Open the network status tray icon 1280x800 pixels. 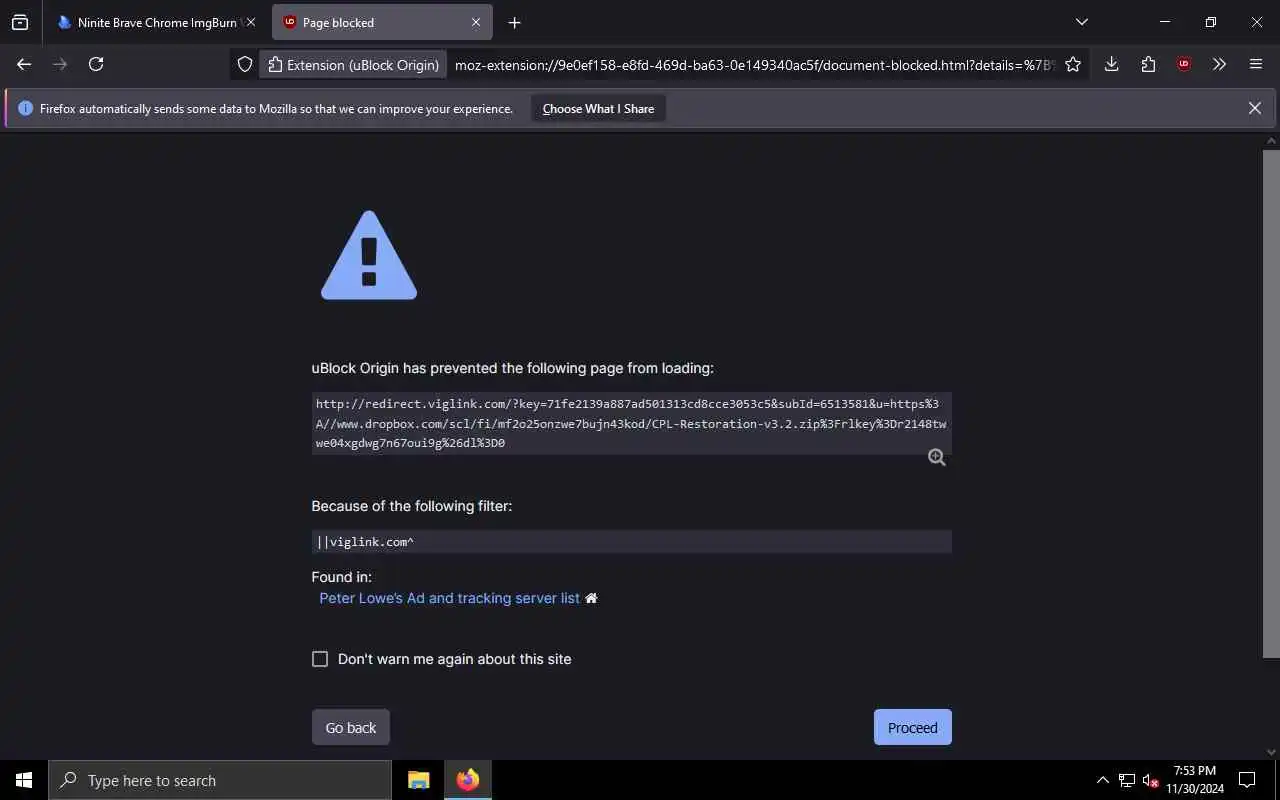pos(1127,780)
